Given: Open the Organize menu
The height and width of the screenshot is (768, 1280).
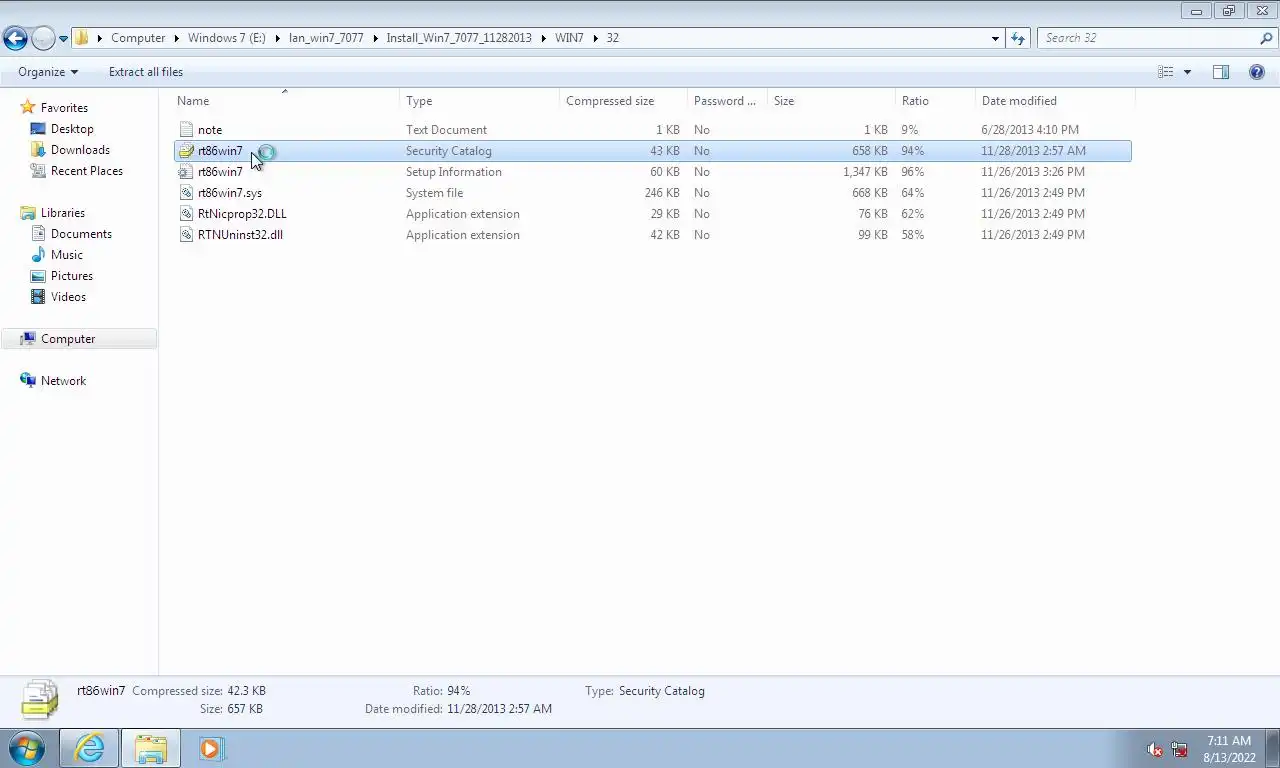Looking at the screenshot, I should pos(48,72).
